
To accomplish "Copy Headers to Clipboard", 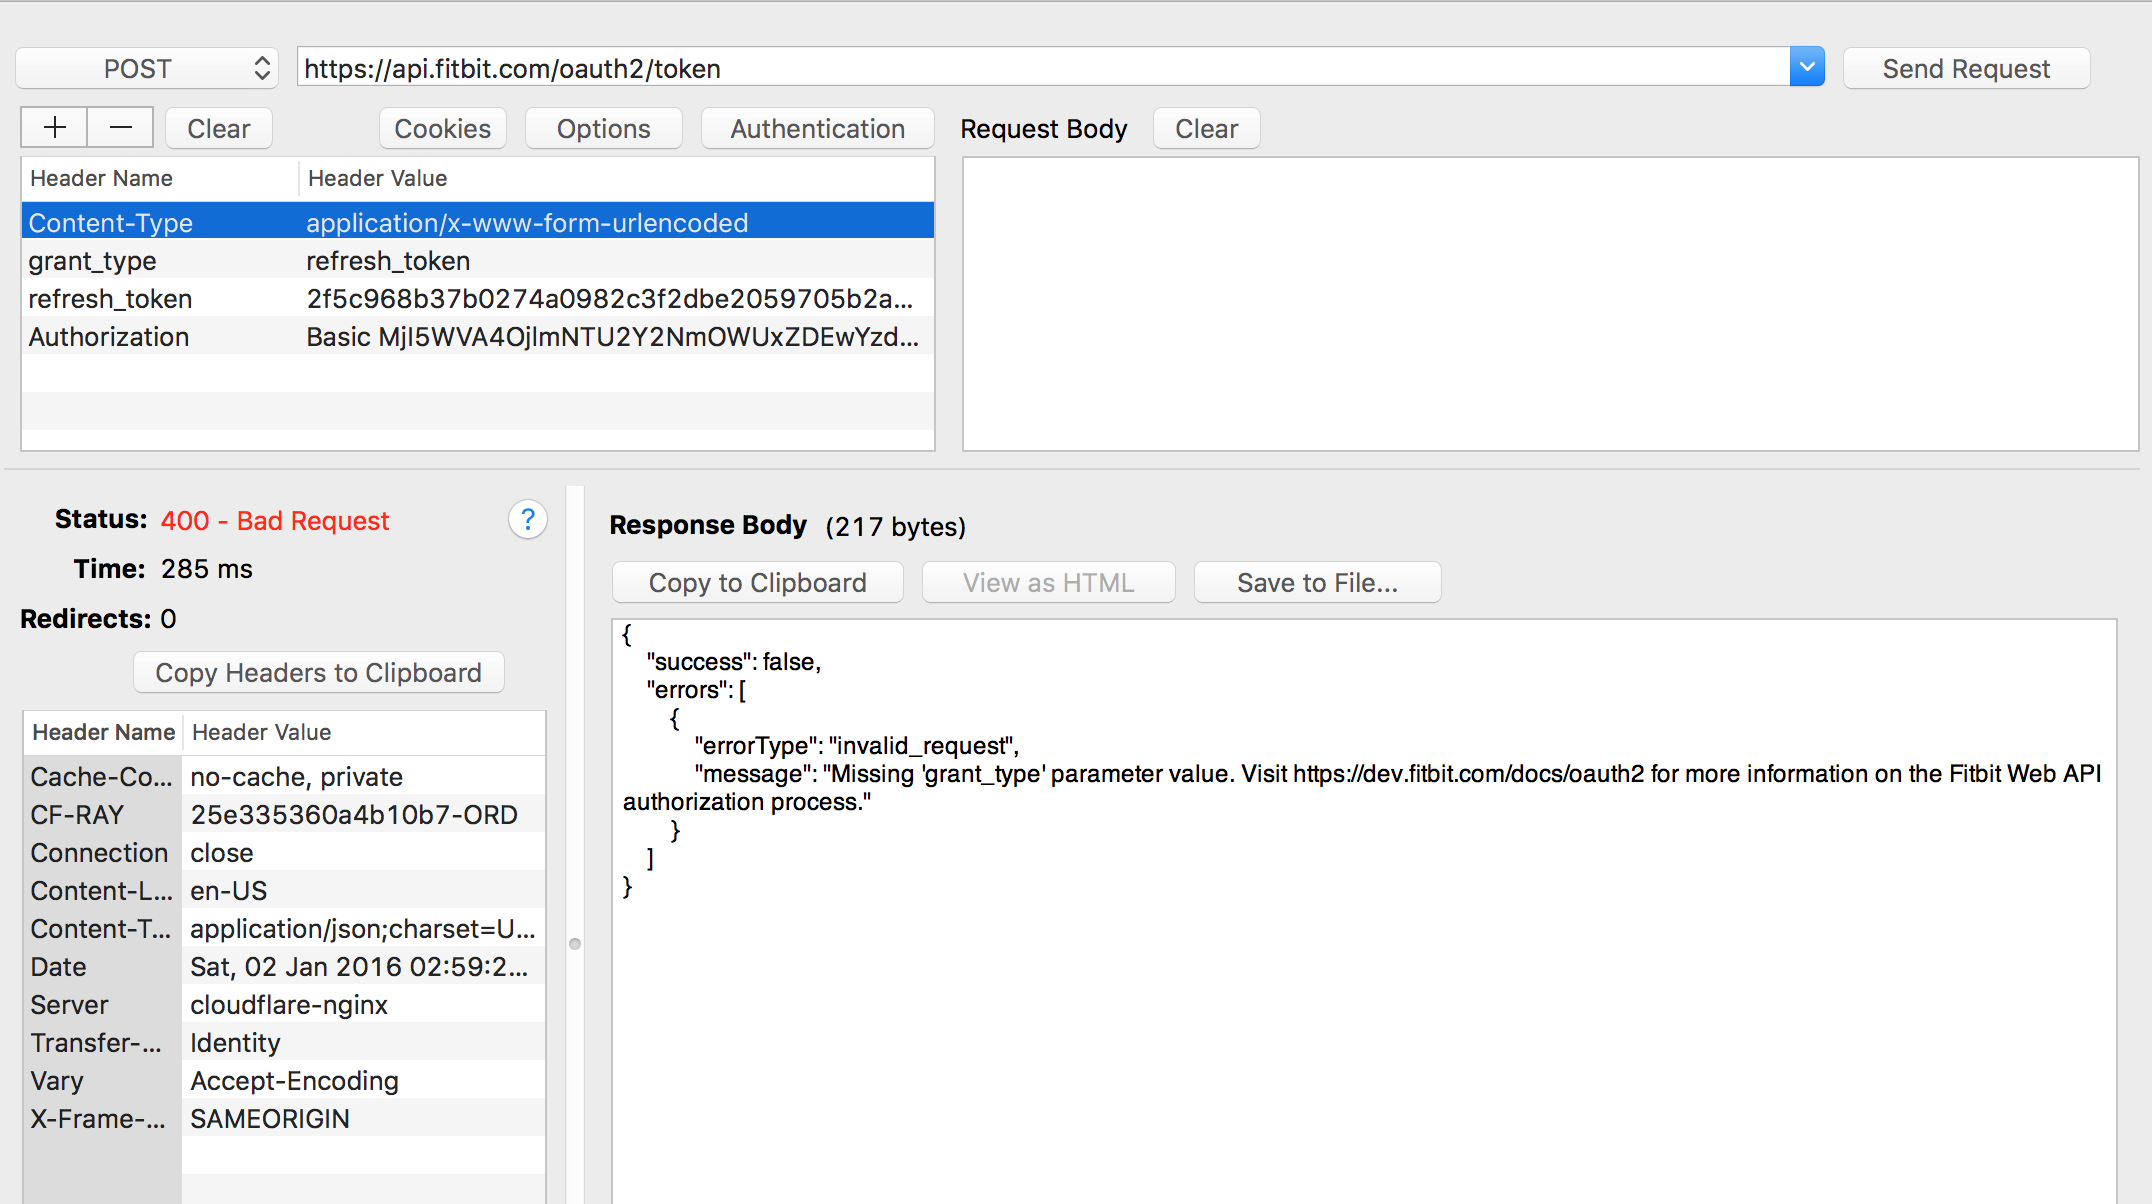I will [x=318, y=673].
